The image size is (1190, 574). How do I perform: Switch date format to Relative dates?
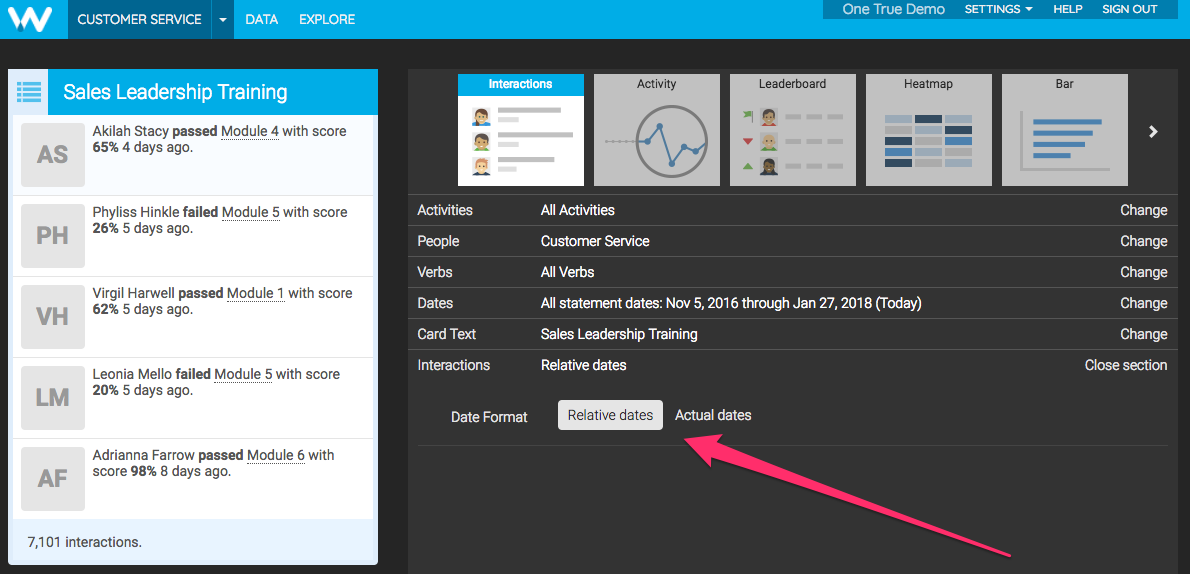[x=610, y=415]
